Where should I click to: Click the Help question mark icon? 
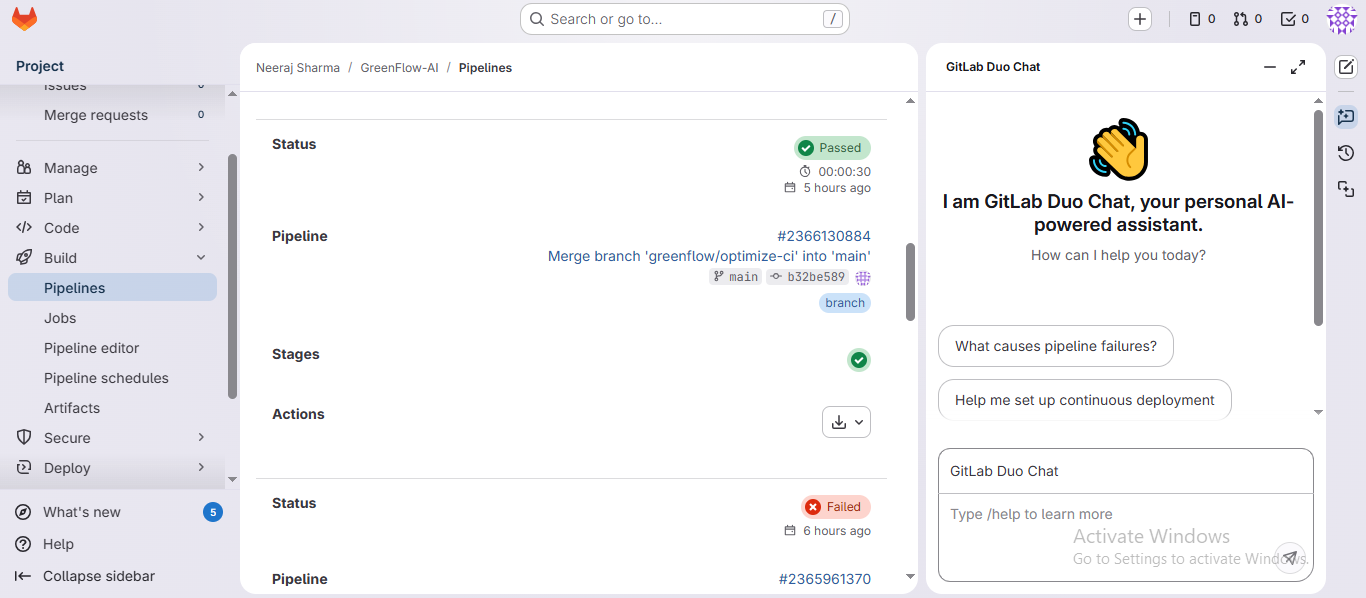[23, 544]
